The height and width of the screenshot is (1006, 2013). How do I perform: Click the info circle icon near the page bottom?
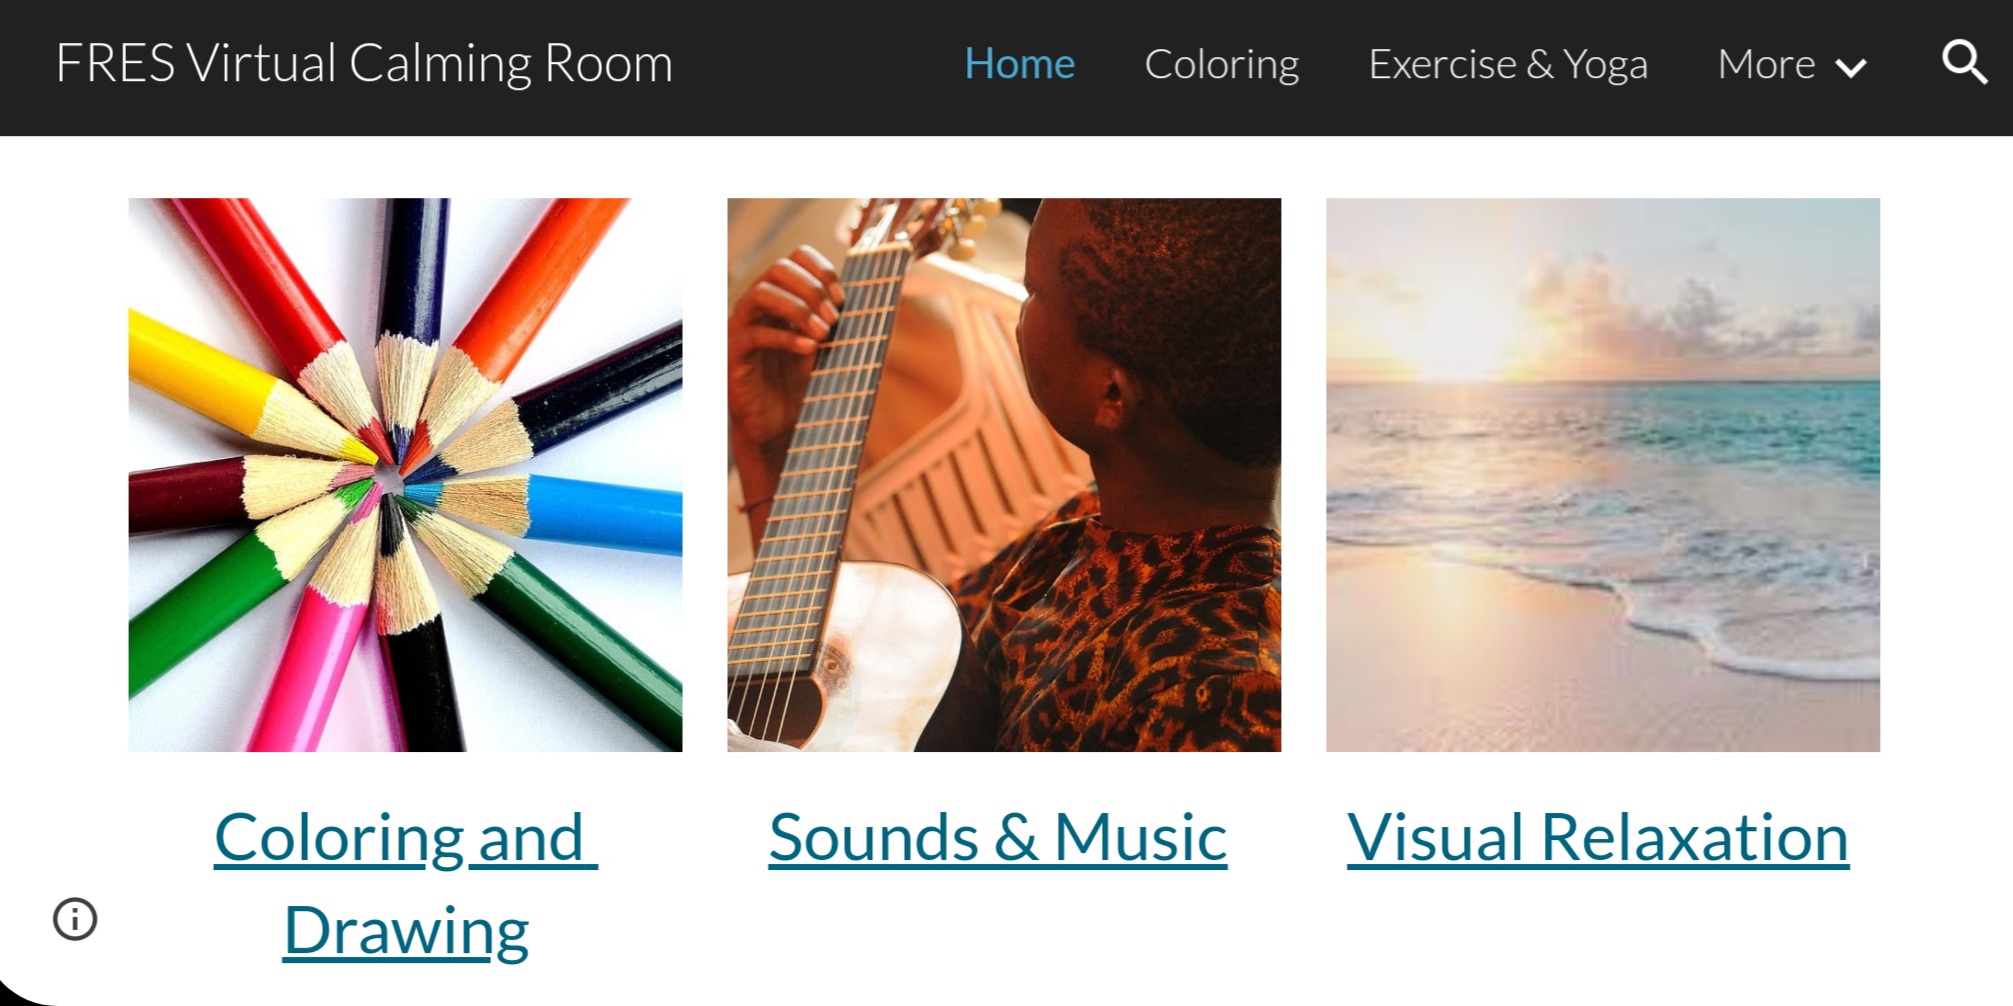pos(76,919)
